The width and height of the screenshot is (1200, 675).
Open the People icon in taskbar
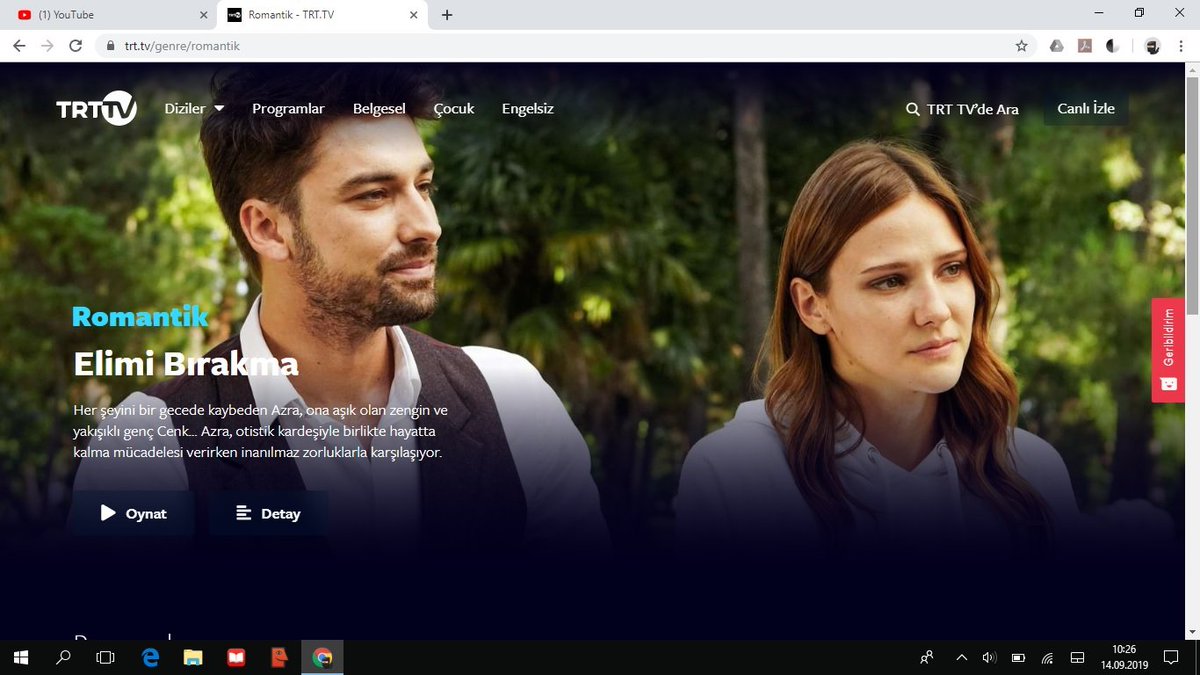coord(927,657)
